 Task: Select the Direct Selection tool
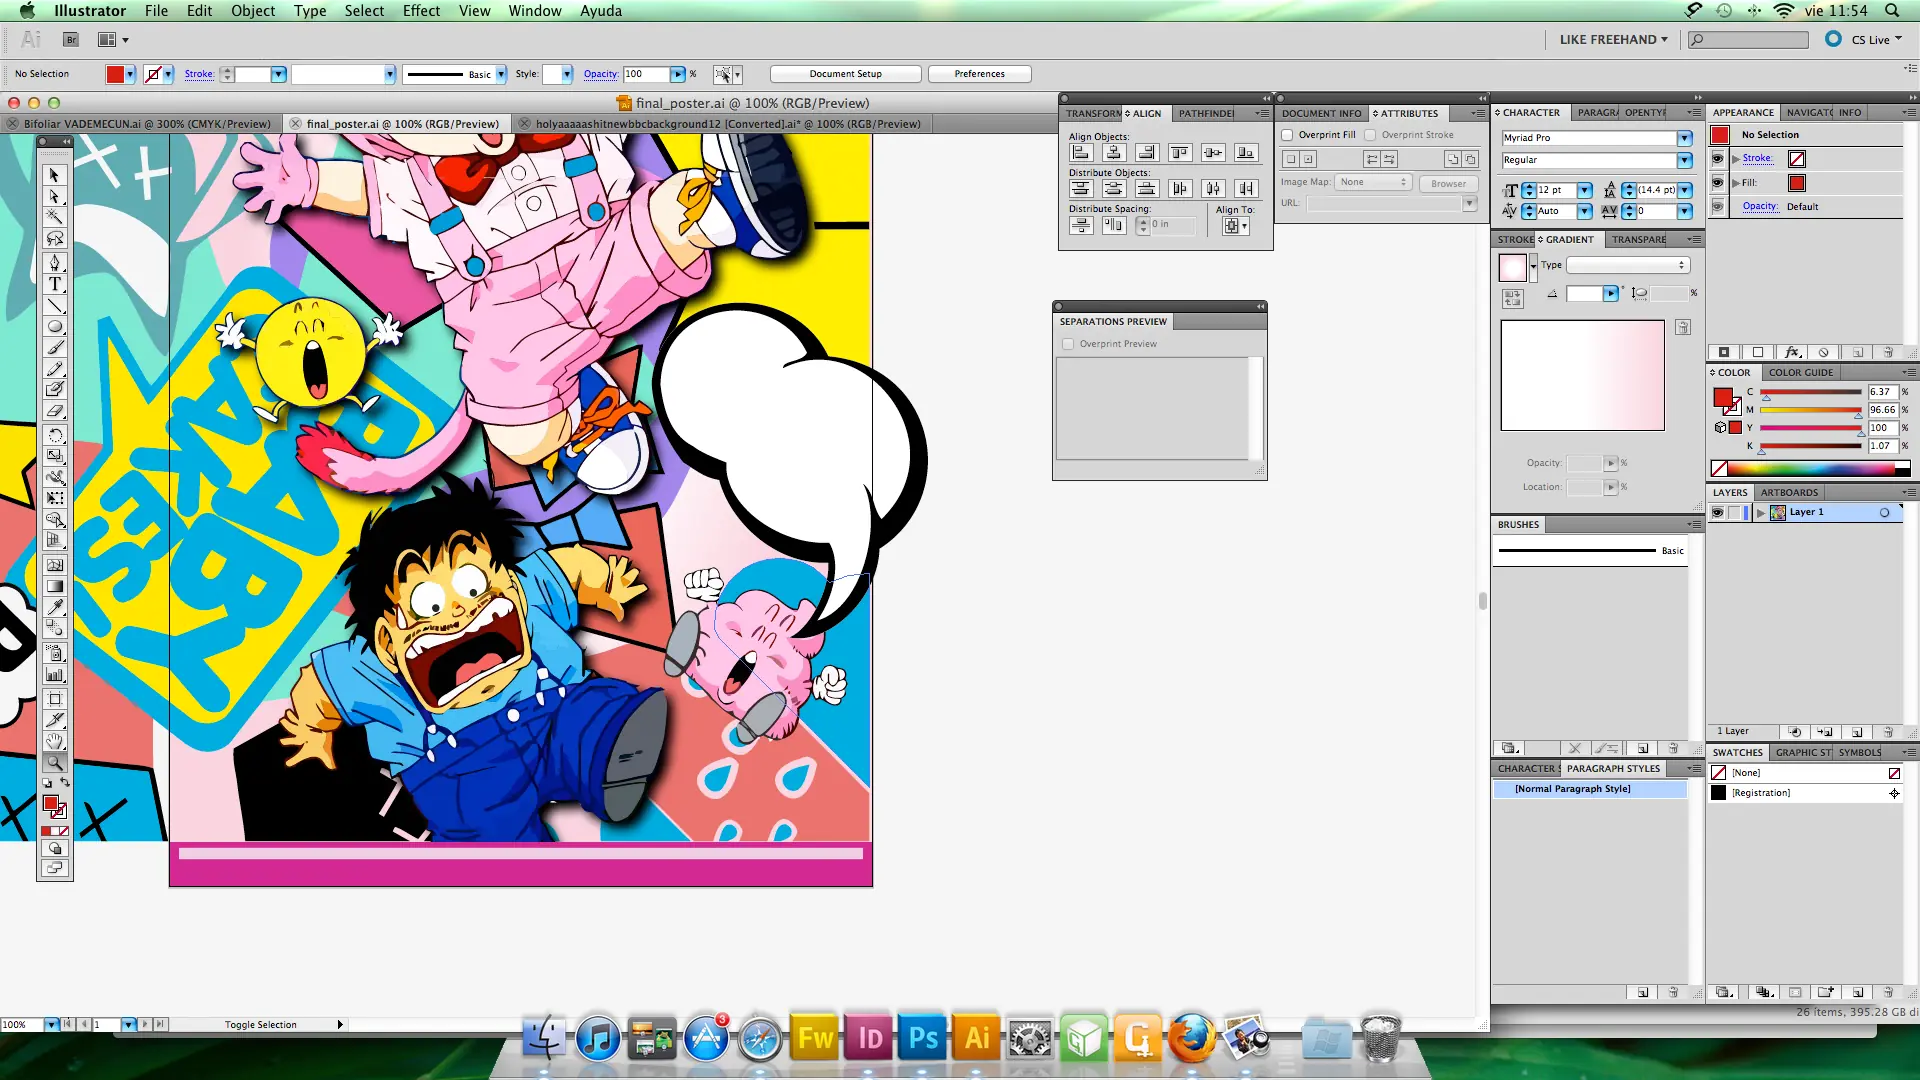tap(54, 196)
